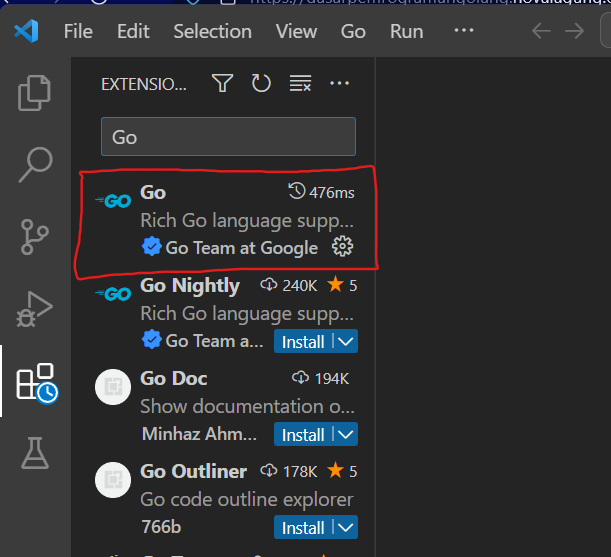Refresh the extensions list

point(261,83)
